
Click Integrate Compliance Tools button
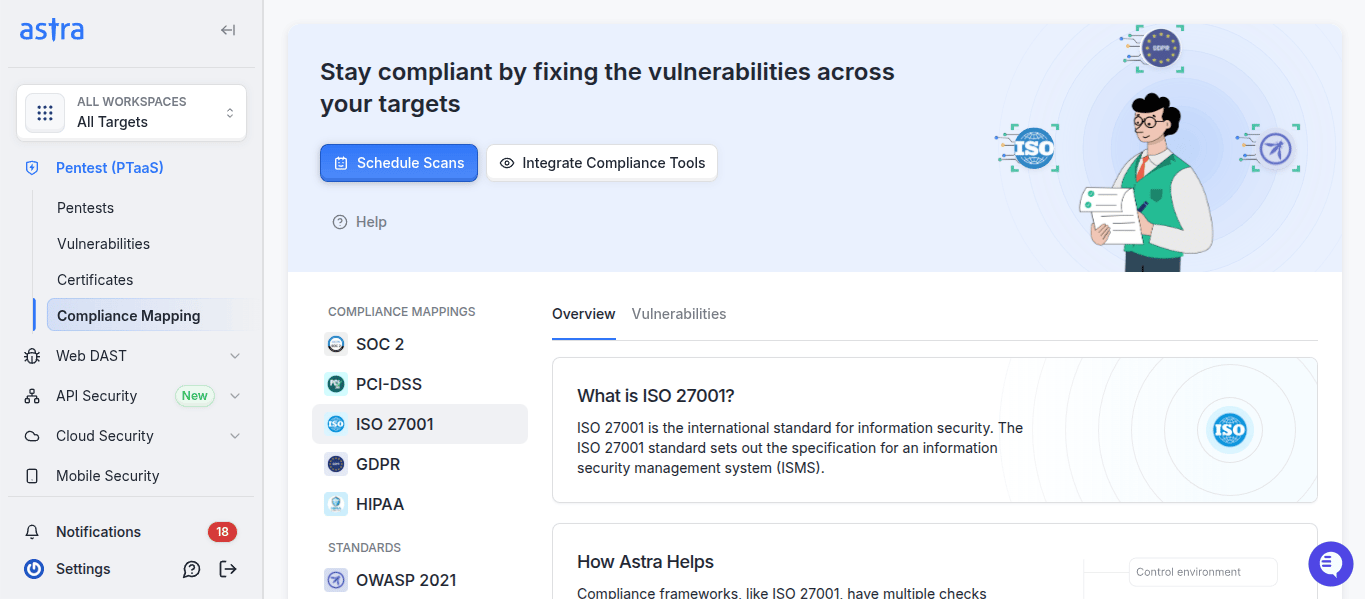click(602, 163)
